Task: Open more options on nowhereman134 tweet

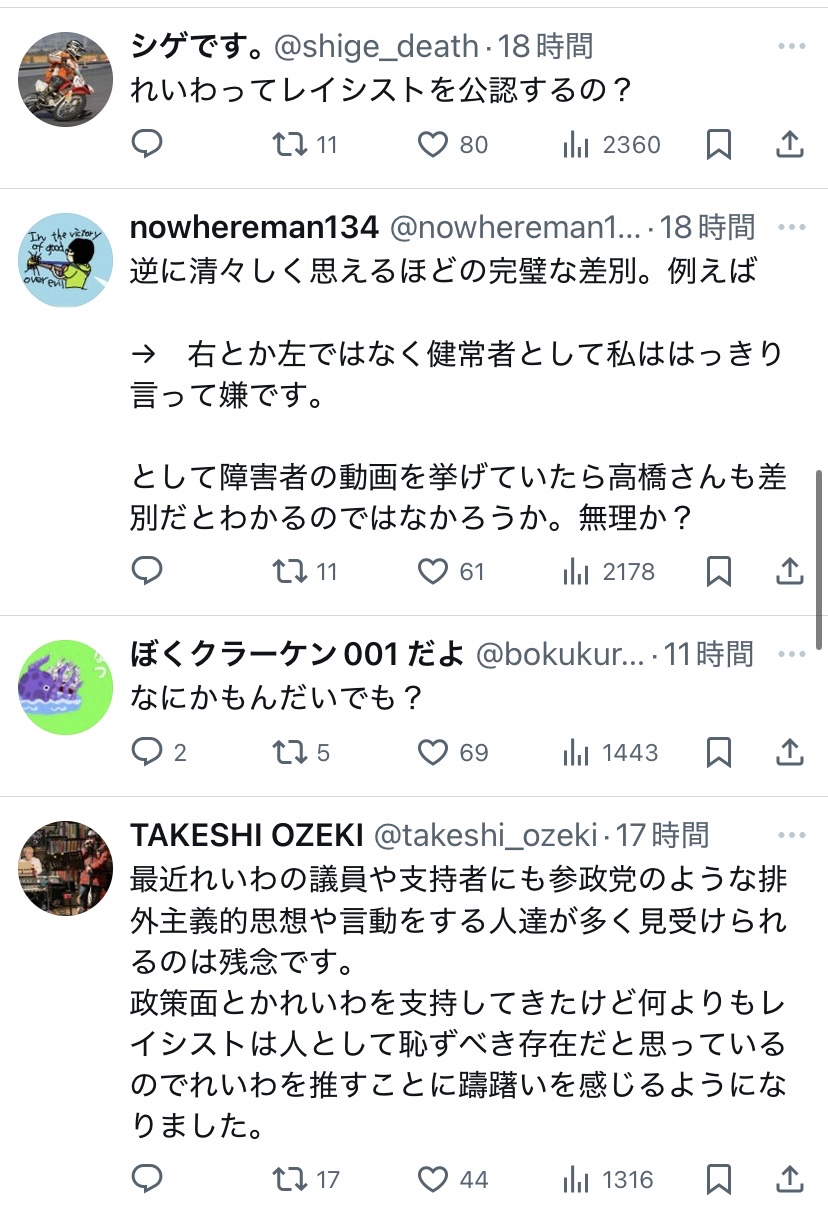Action: coord(791,228)
